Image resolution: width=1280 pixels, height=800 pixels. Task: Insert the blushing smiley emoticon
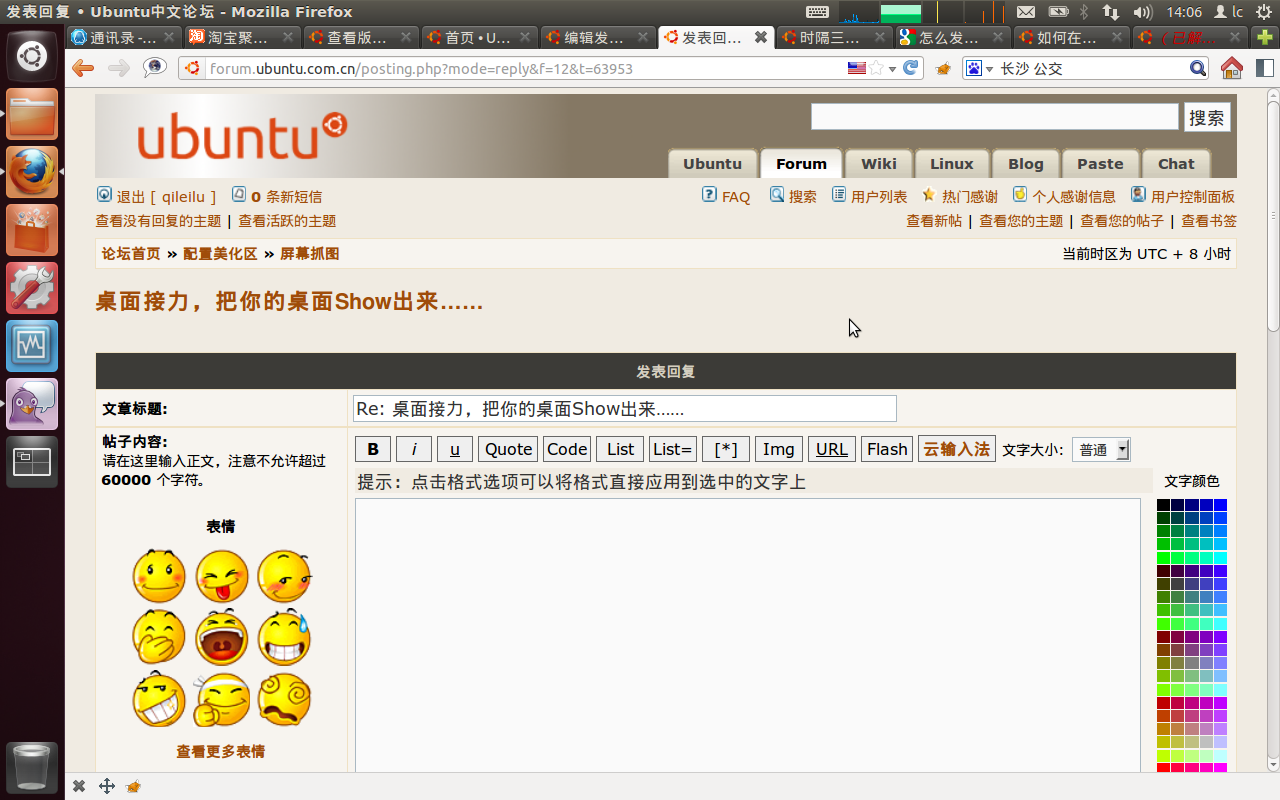(159, 575)
